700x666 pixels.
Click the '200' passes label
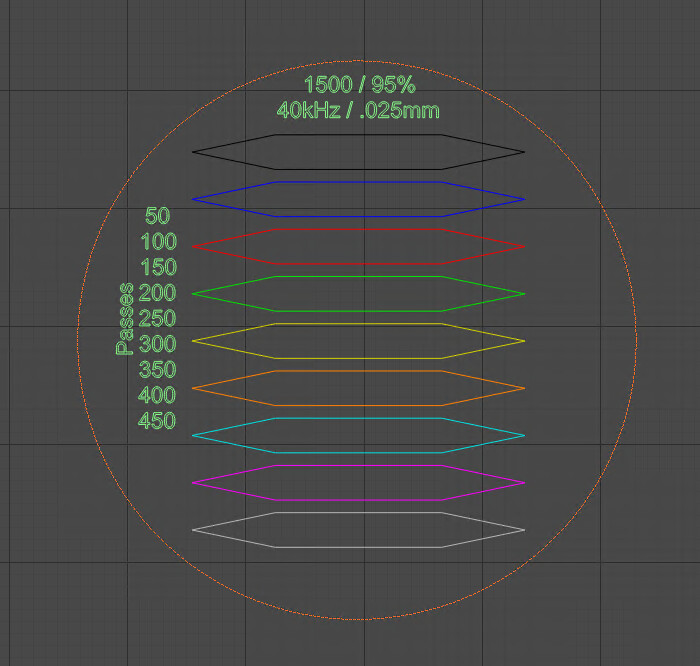pyautogui.click(x=158, y=293)
